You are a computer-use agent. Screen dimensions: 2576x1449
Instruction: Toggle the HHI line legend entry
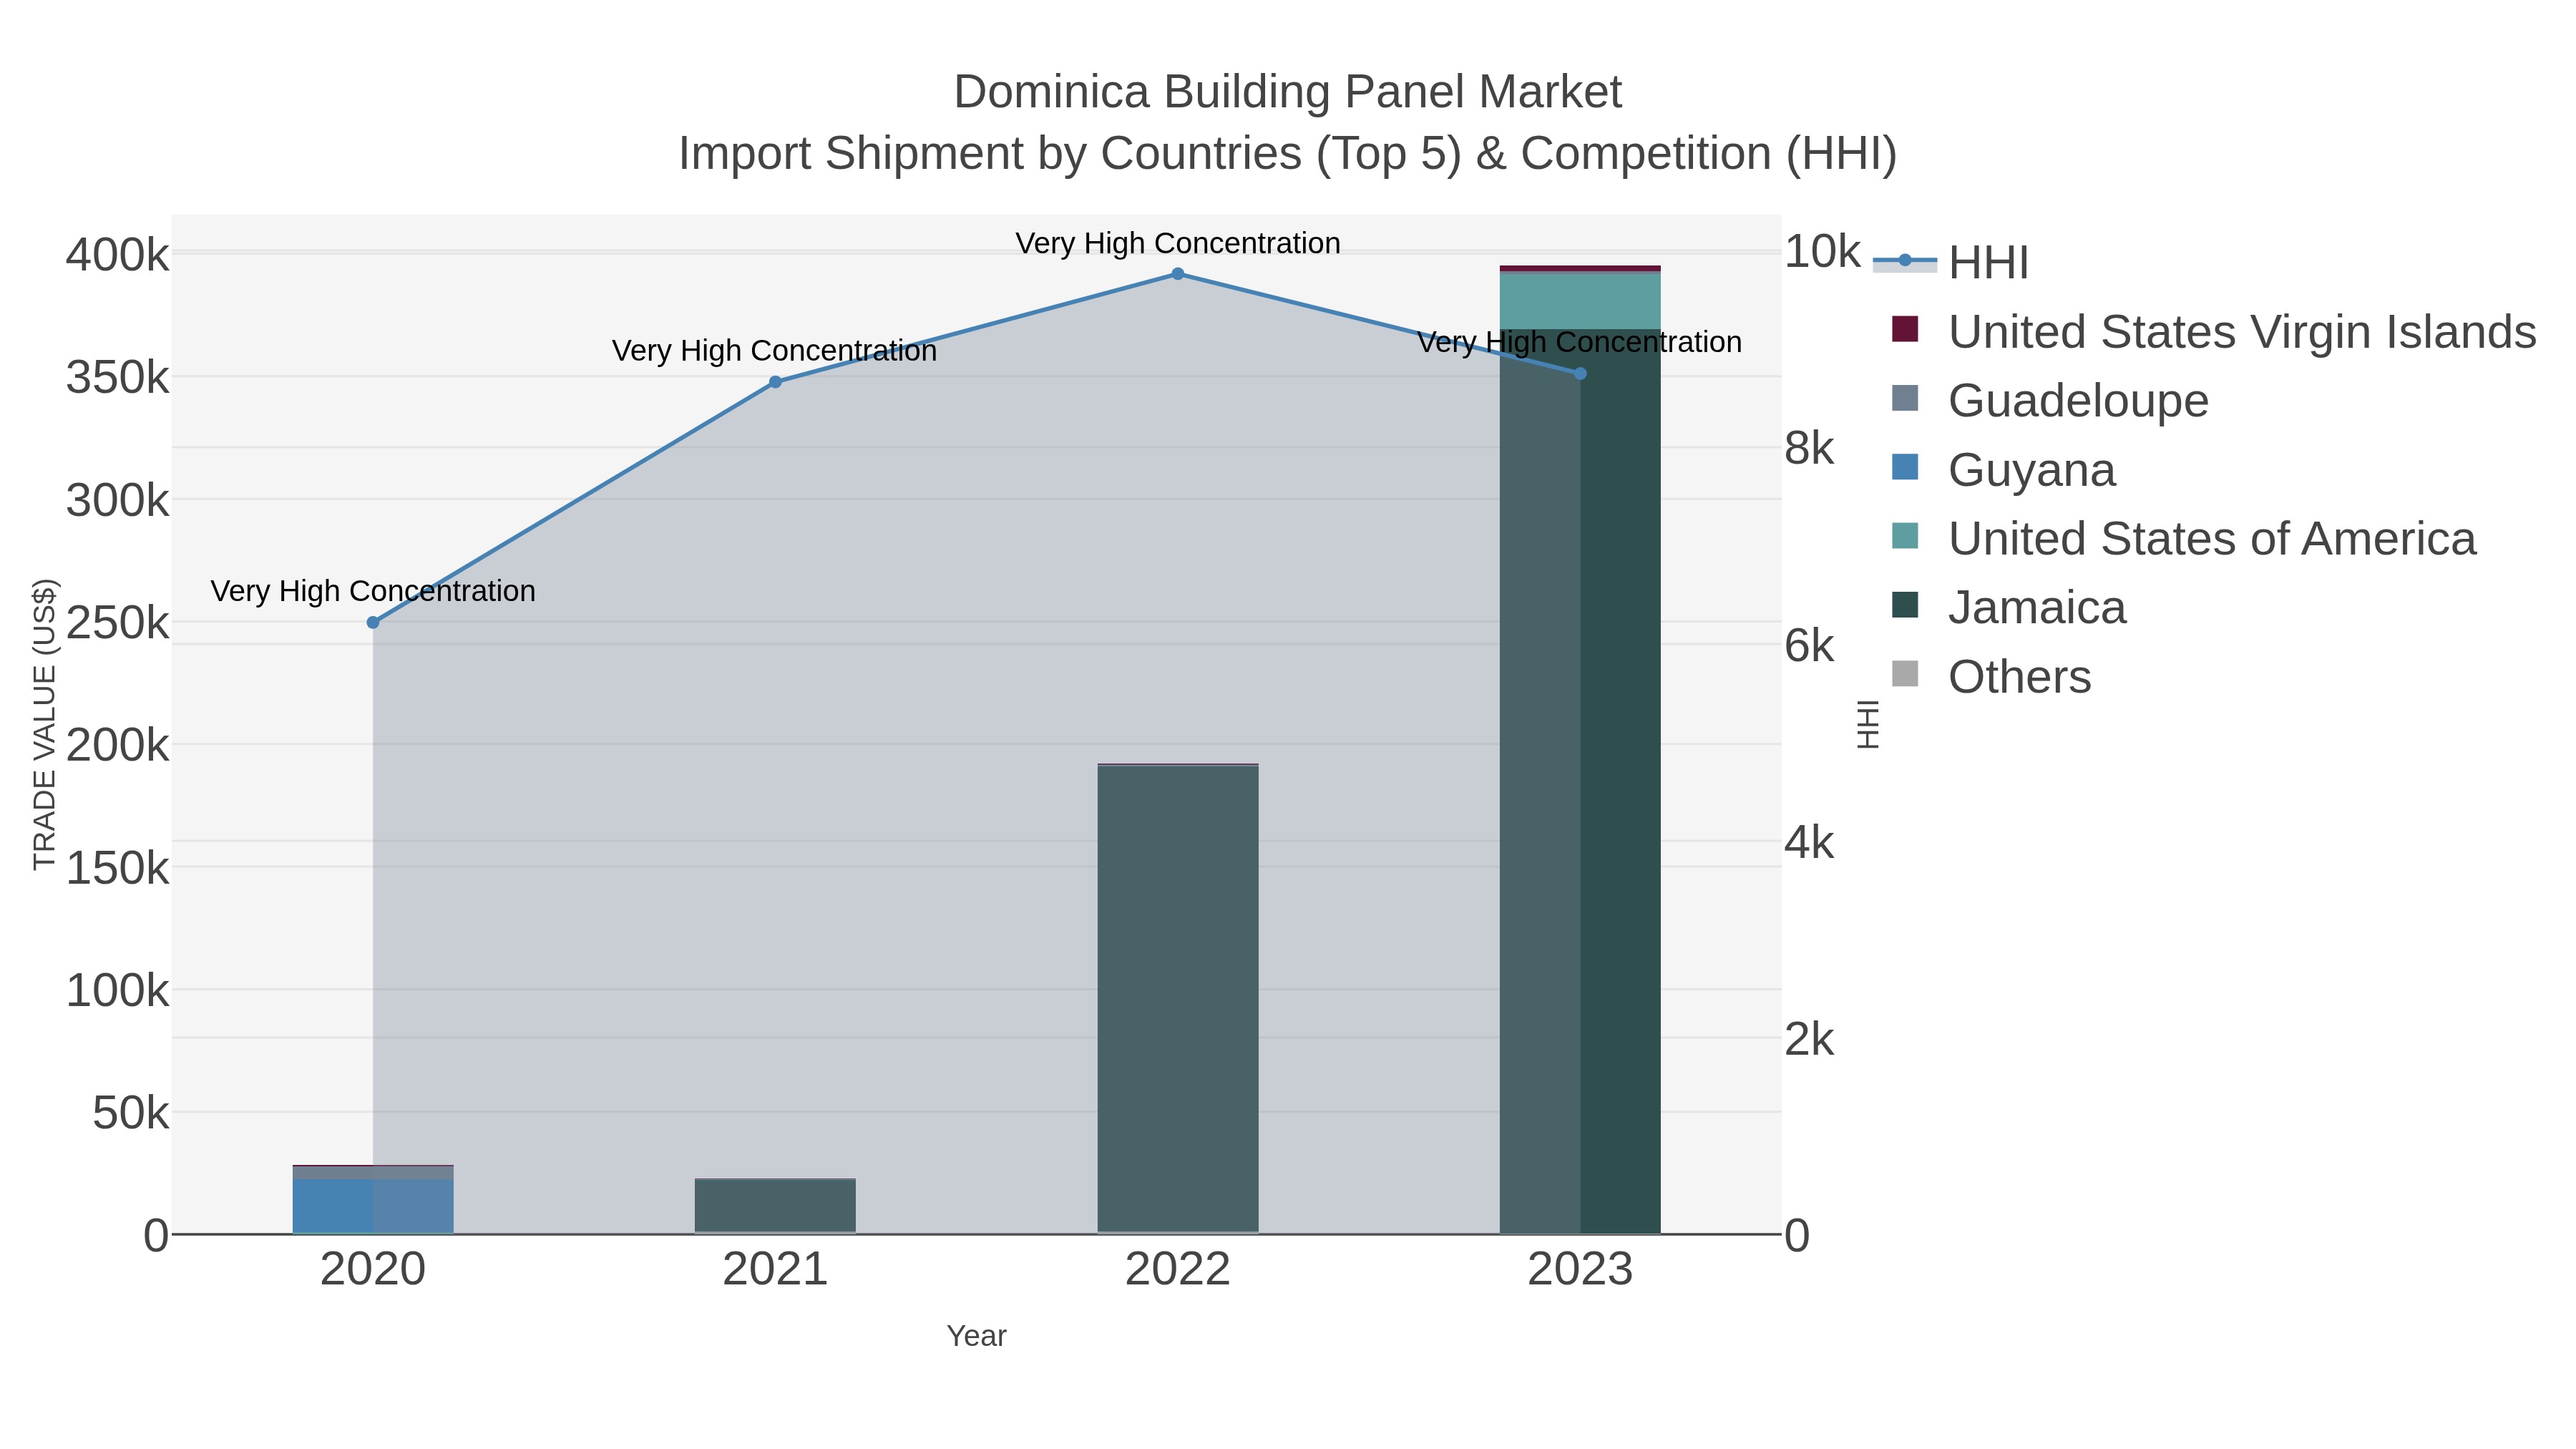coord(1950,263)
